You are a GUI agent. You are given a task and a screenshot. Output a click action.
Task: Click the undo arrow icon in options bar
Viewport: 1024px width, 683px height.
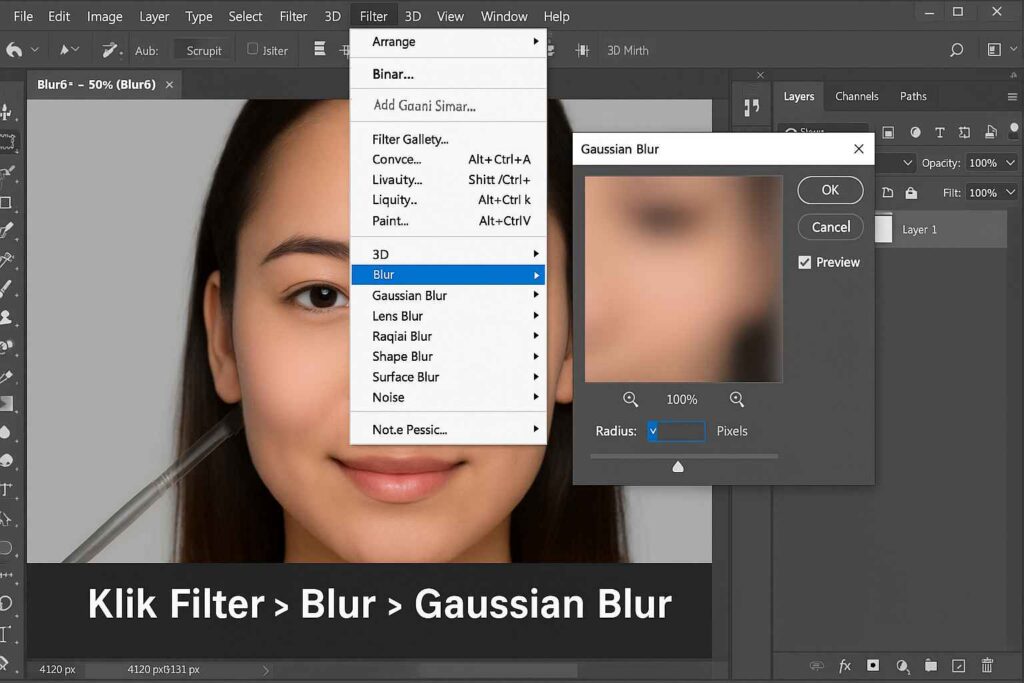14,50
